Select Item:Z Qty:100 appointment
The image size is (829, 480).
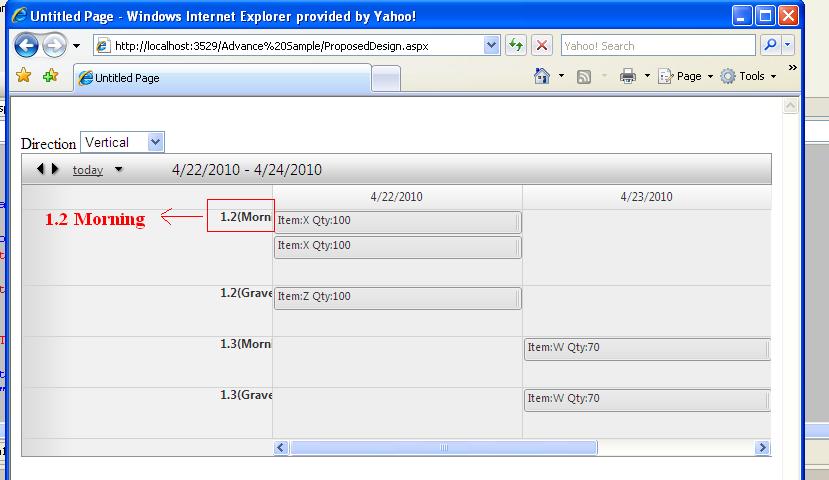pos(398,298)
